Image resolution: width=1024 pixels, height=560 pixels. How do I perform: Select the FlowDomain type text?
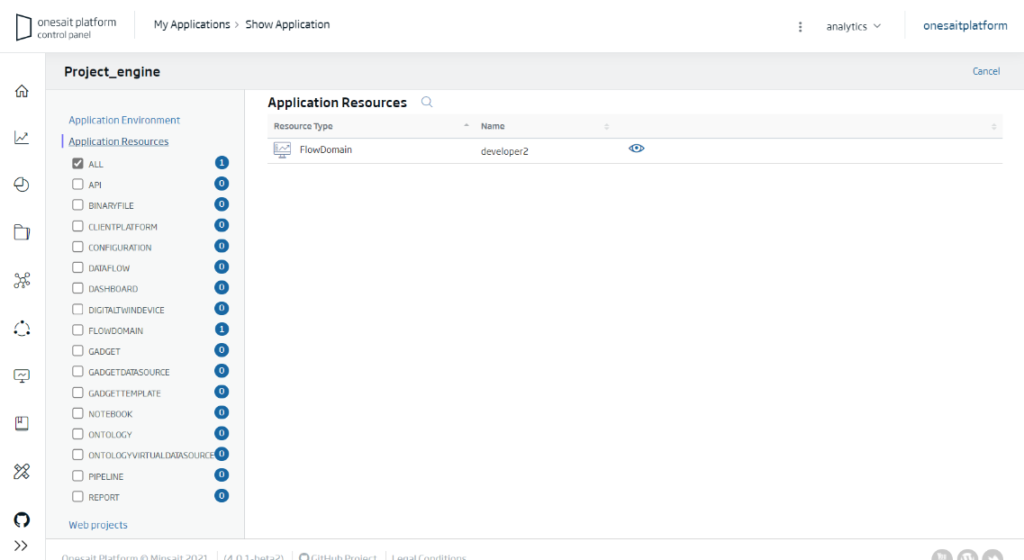point(325,149)
